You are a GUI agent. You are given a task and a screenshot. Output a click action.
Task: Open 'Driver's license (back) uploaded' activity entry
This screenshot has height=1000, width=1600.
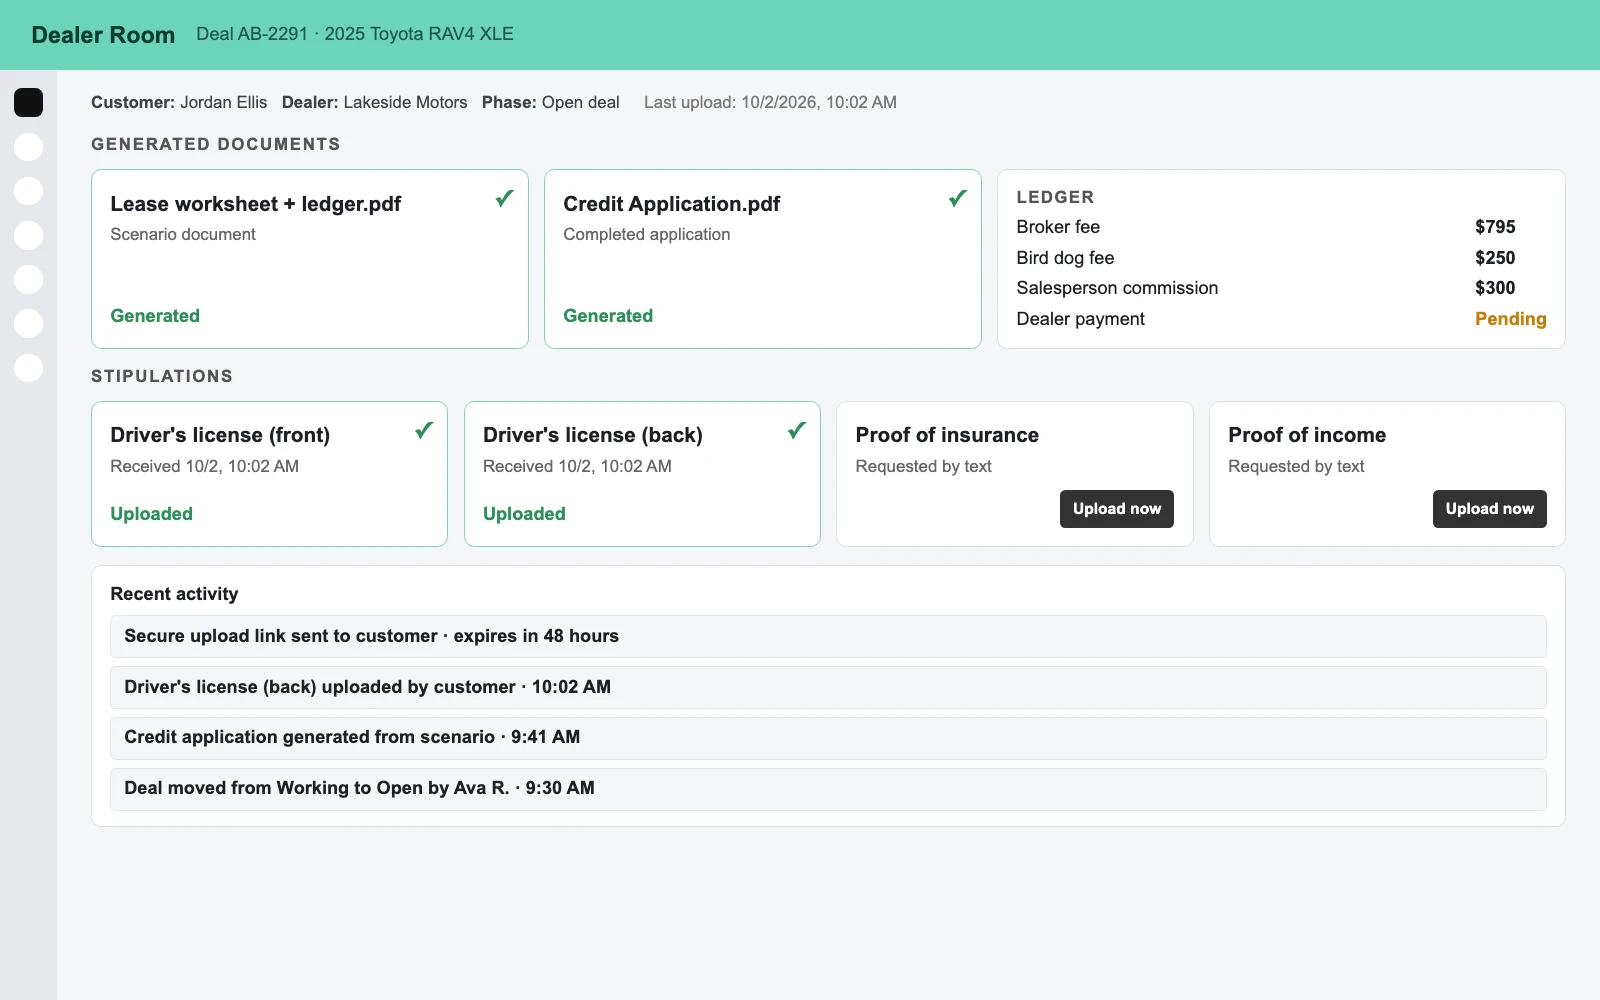tap(828, 687)
